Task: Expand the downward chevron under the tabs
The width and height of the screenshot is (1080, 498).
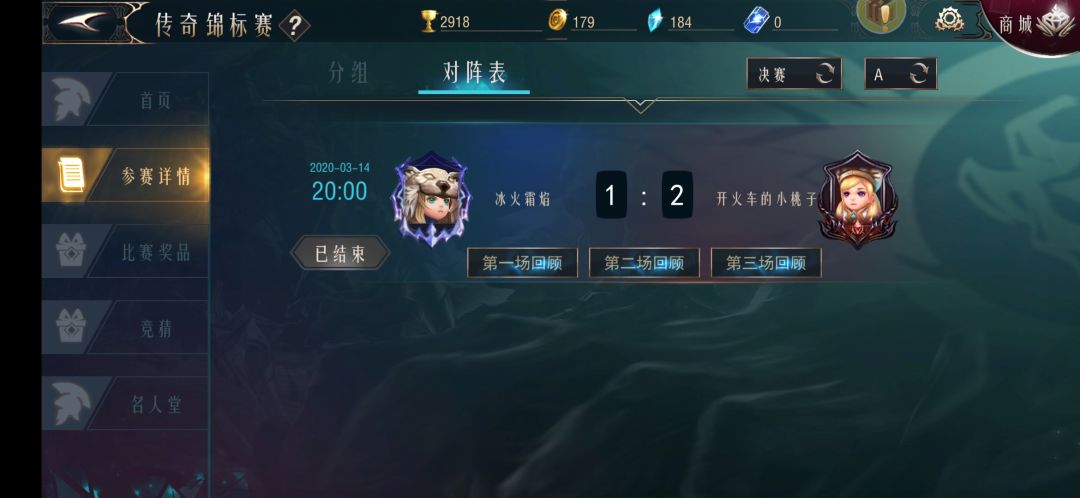Action: click(641, 105)
